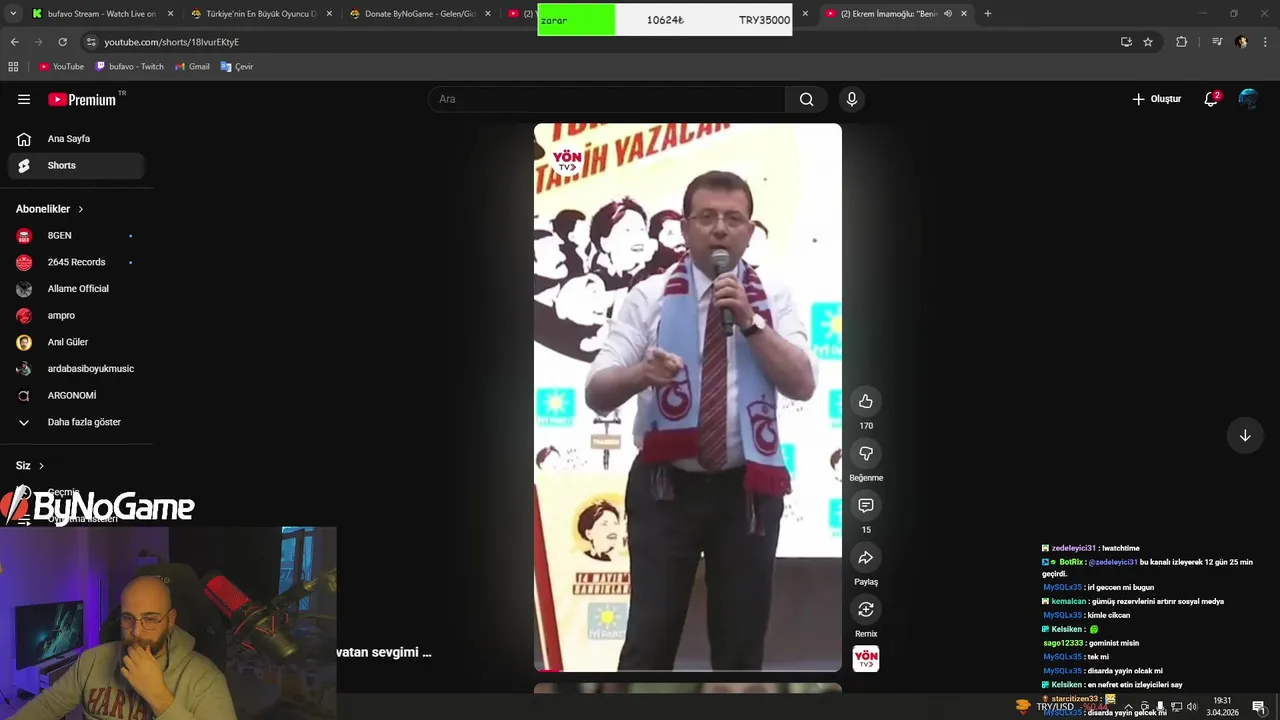This screenshot has height=720, width=1280.
Task: Open the Chrome apps grid in bookmarks bar
Action: point(13,67)
